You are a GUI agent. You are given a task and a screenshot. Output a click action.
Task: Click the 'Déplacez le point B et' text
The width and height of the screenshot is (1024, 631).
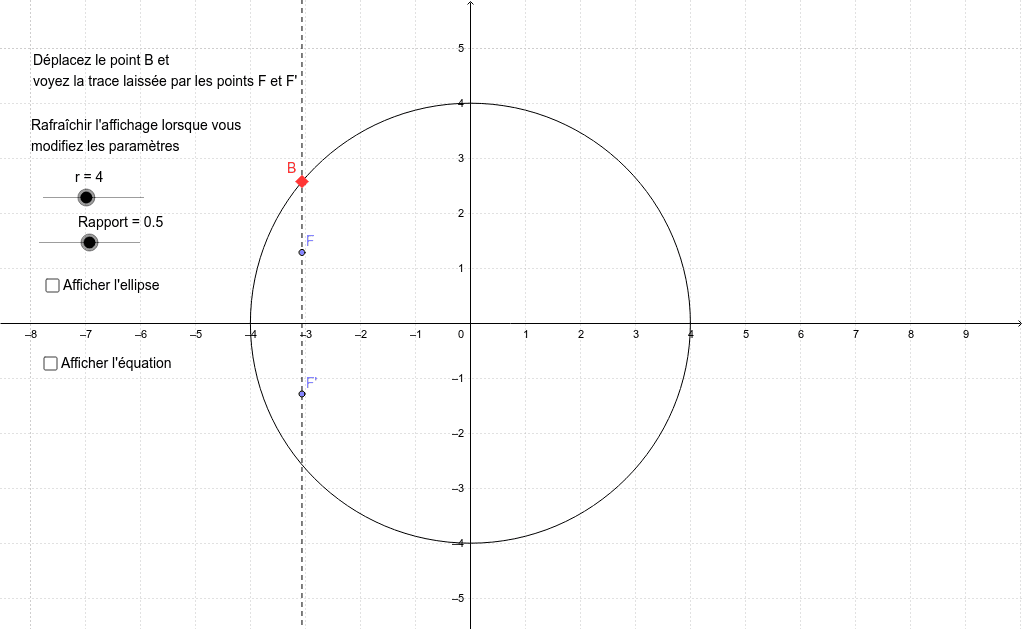[x=101, y=60]
